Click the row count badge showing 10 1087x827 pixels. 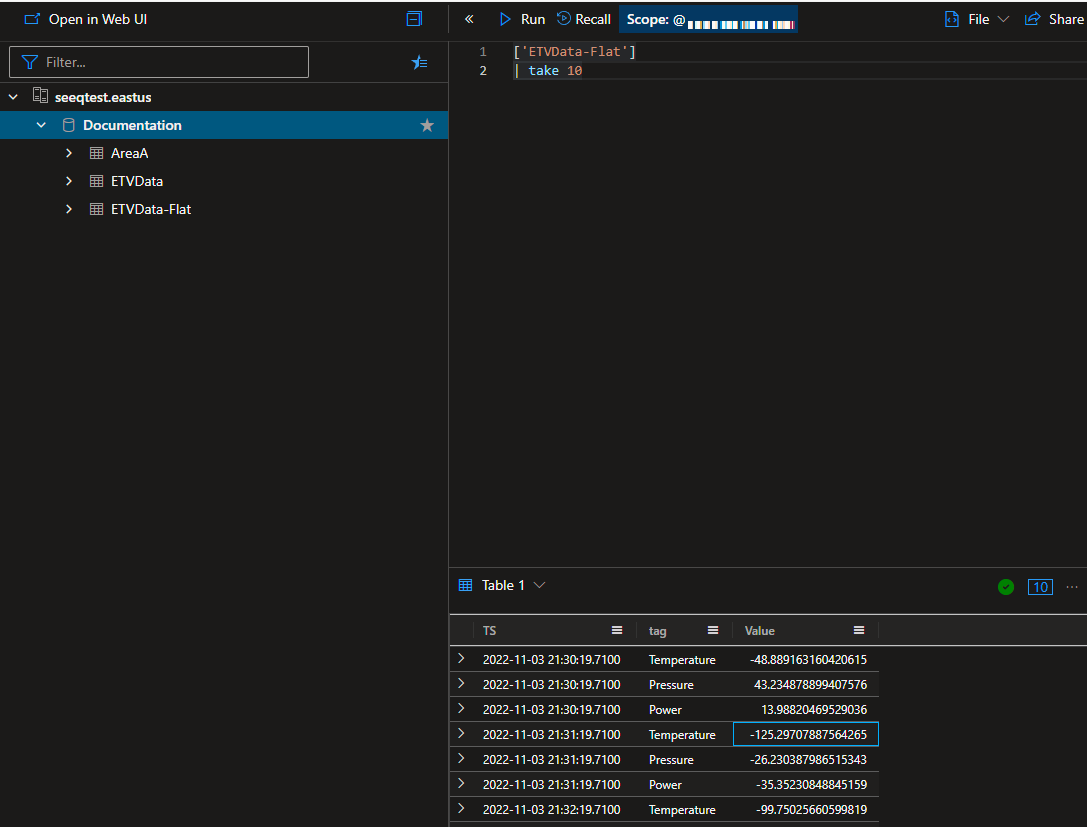click(1040, 587)
